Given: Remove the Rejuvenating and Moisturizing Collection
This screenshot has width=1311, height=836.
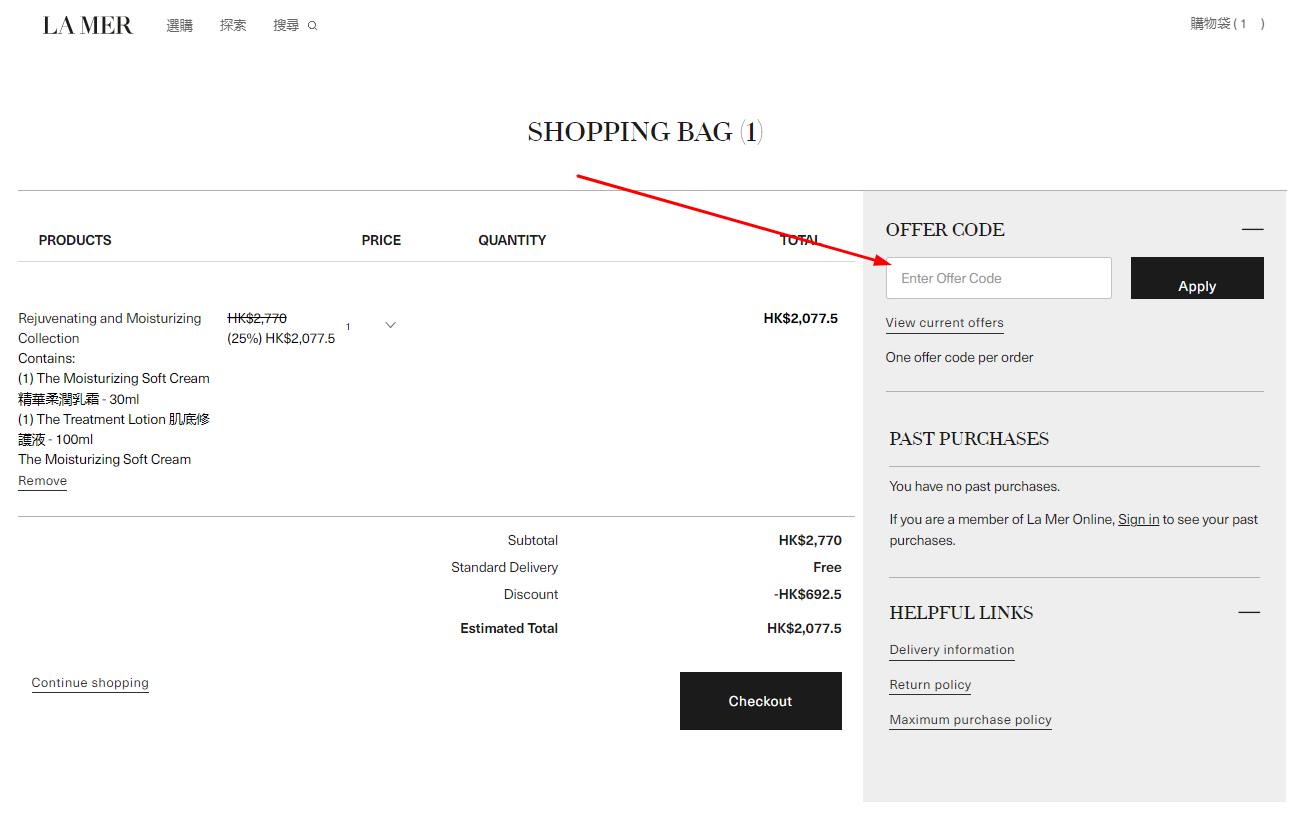Looking at the screenshot, I should tap(42, 481).
